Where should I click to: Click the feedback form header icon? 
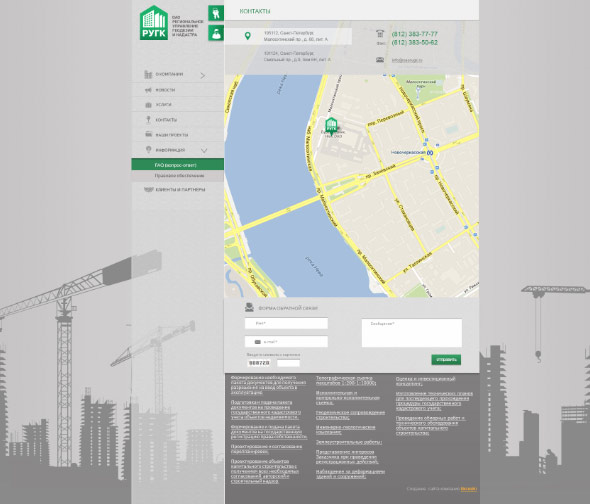point(249,308)
